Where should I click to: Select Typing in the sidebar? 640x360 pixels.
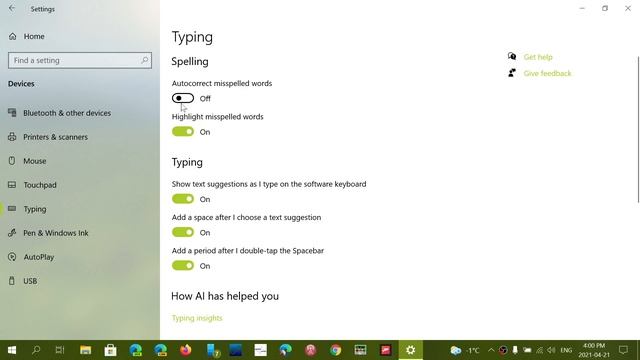click(x=27, y=209)
